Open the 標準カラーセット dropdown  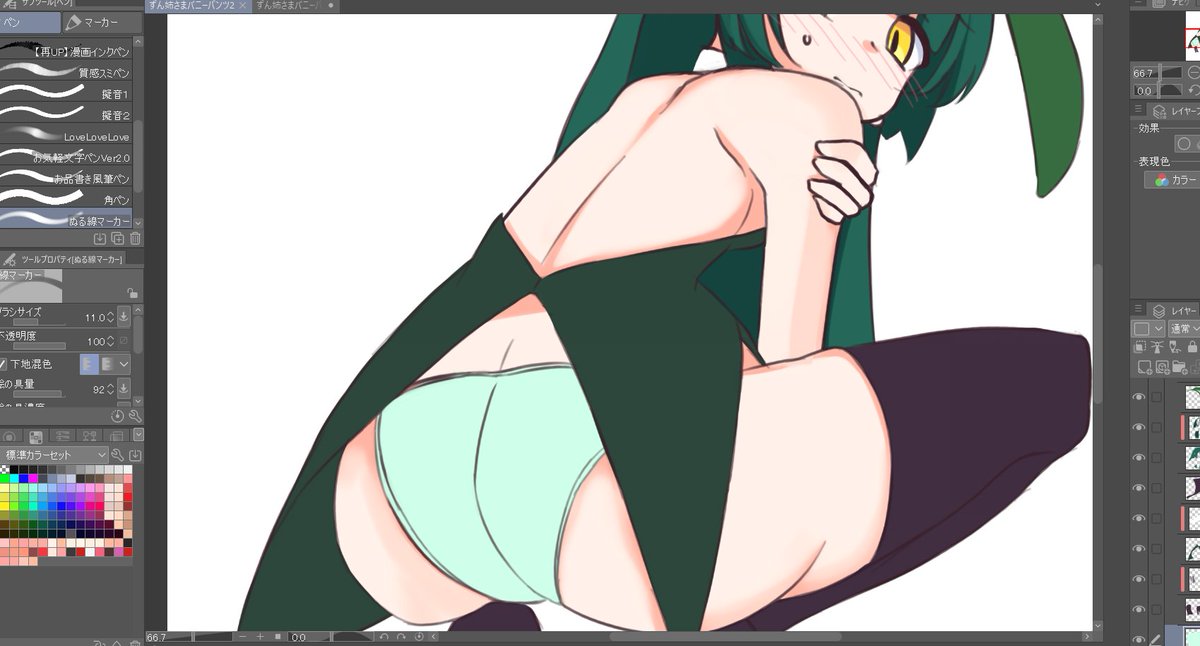(54, 455)
